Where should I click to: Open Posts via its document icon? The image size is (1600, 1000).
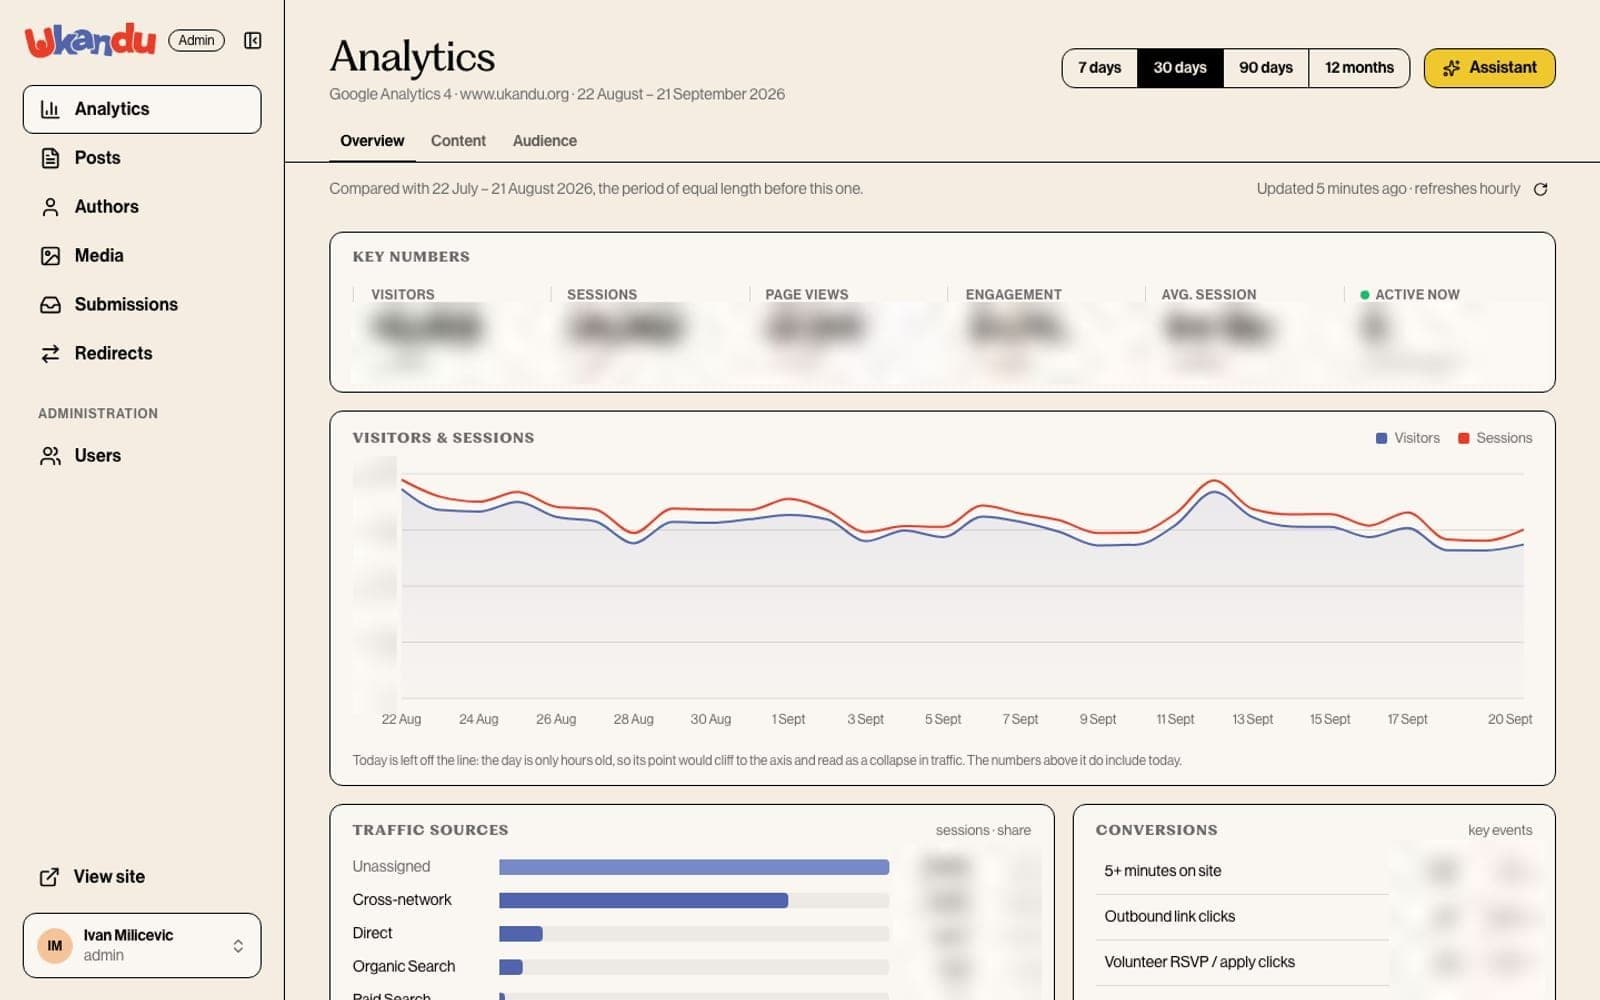coord(50,158)
